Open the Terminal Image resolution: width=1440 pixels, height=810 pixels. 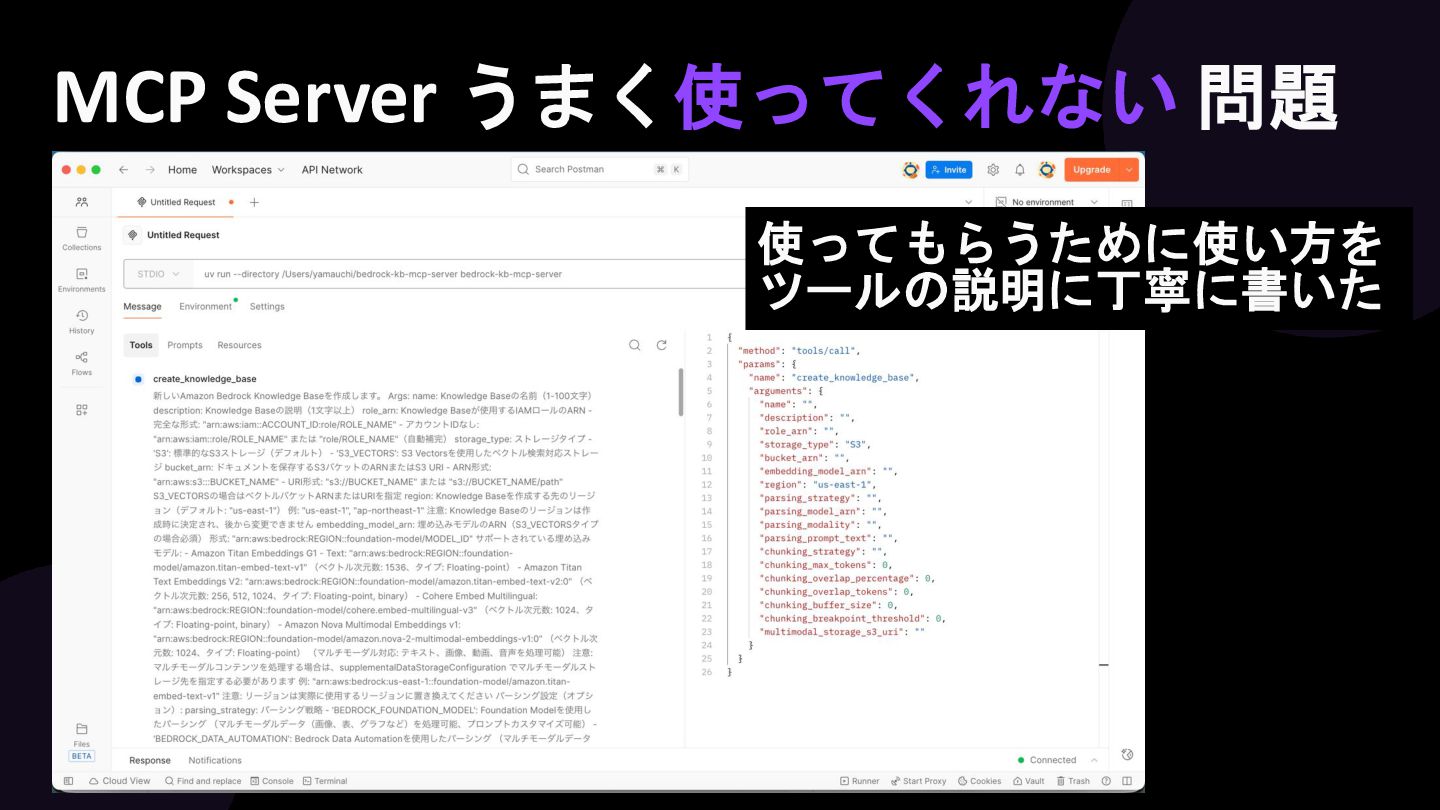pyautogui.click(x=325, y=781)
